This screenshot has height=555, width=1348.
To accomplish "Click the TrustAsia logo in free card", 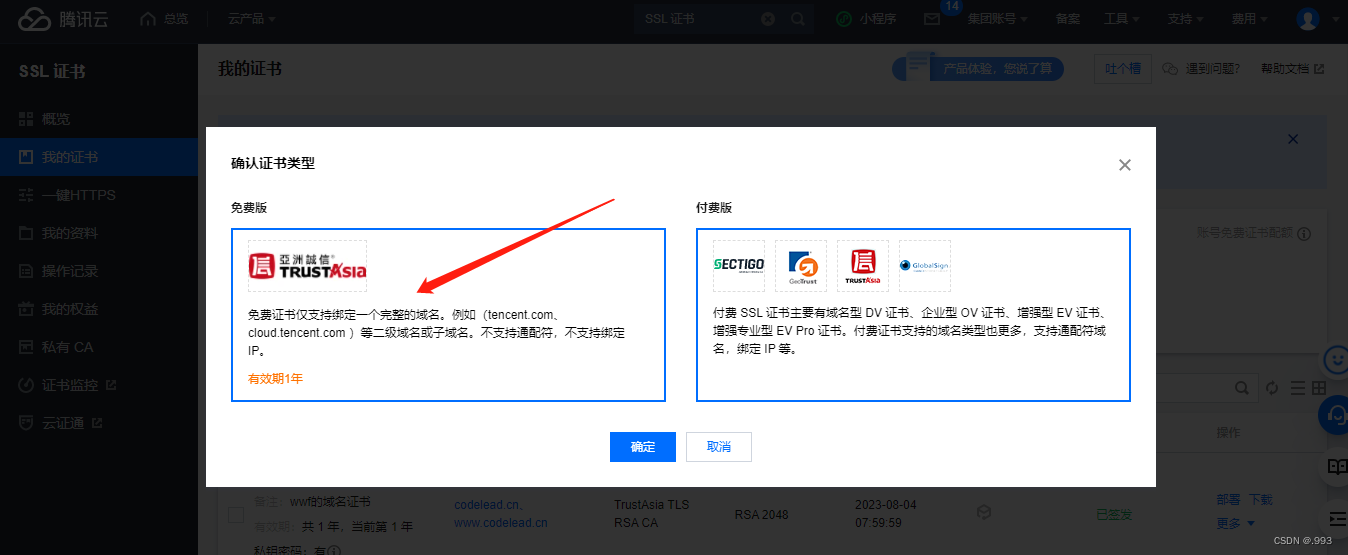I will [x=308, y=266].
